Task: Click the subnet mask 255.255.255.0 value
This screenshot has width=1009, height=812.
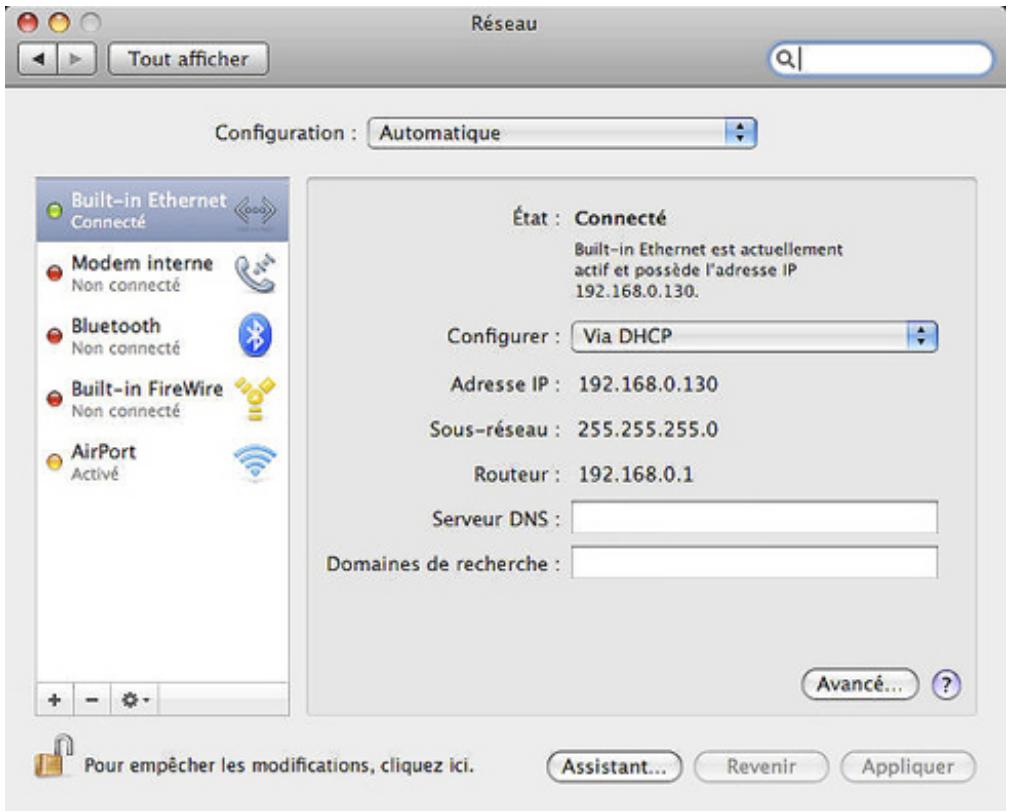Action: (x=647, y=429)
